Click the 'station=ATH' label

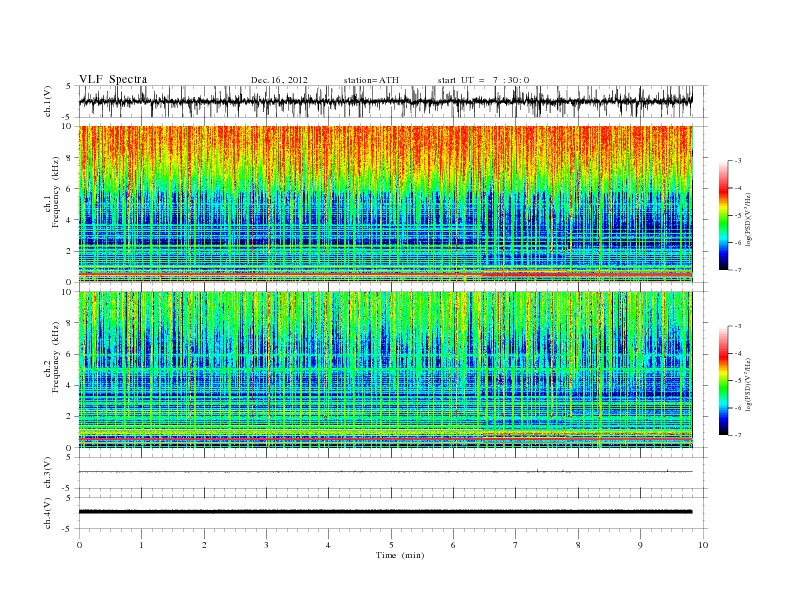[x=371, y=80]
